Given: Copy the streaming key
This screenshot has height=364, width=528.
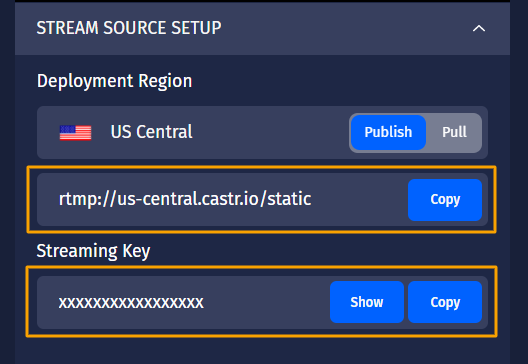Looking at the screenshot, I should click(445, 302).
